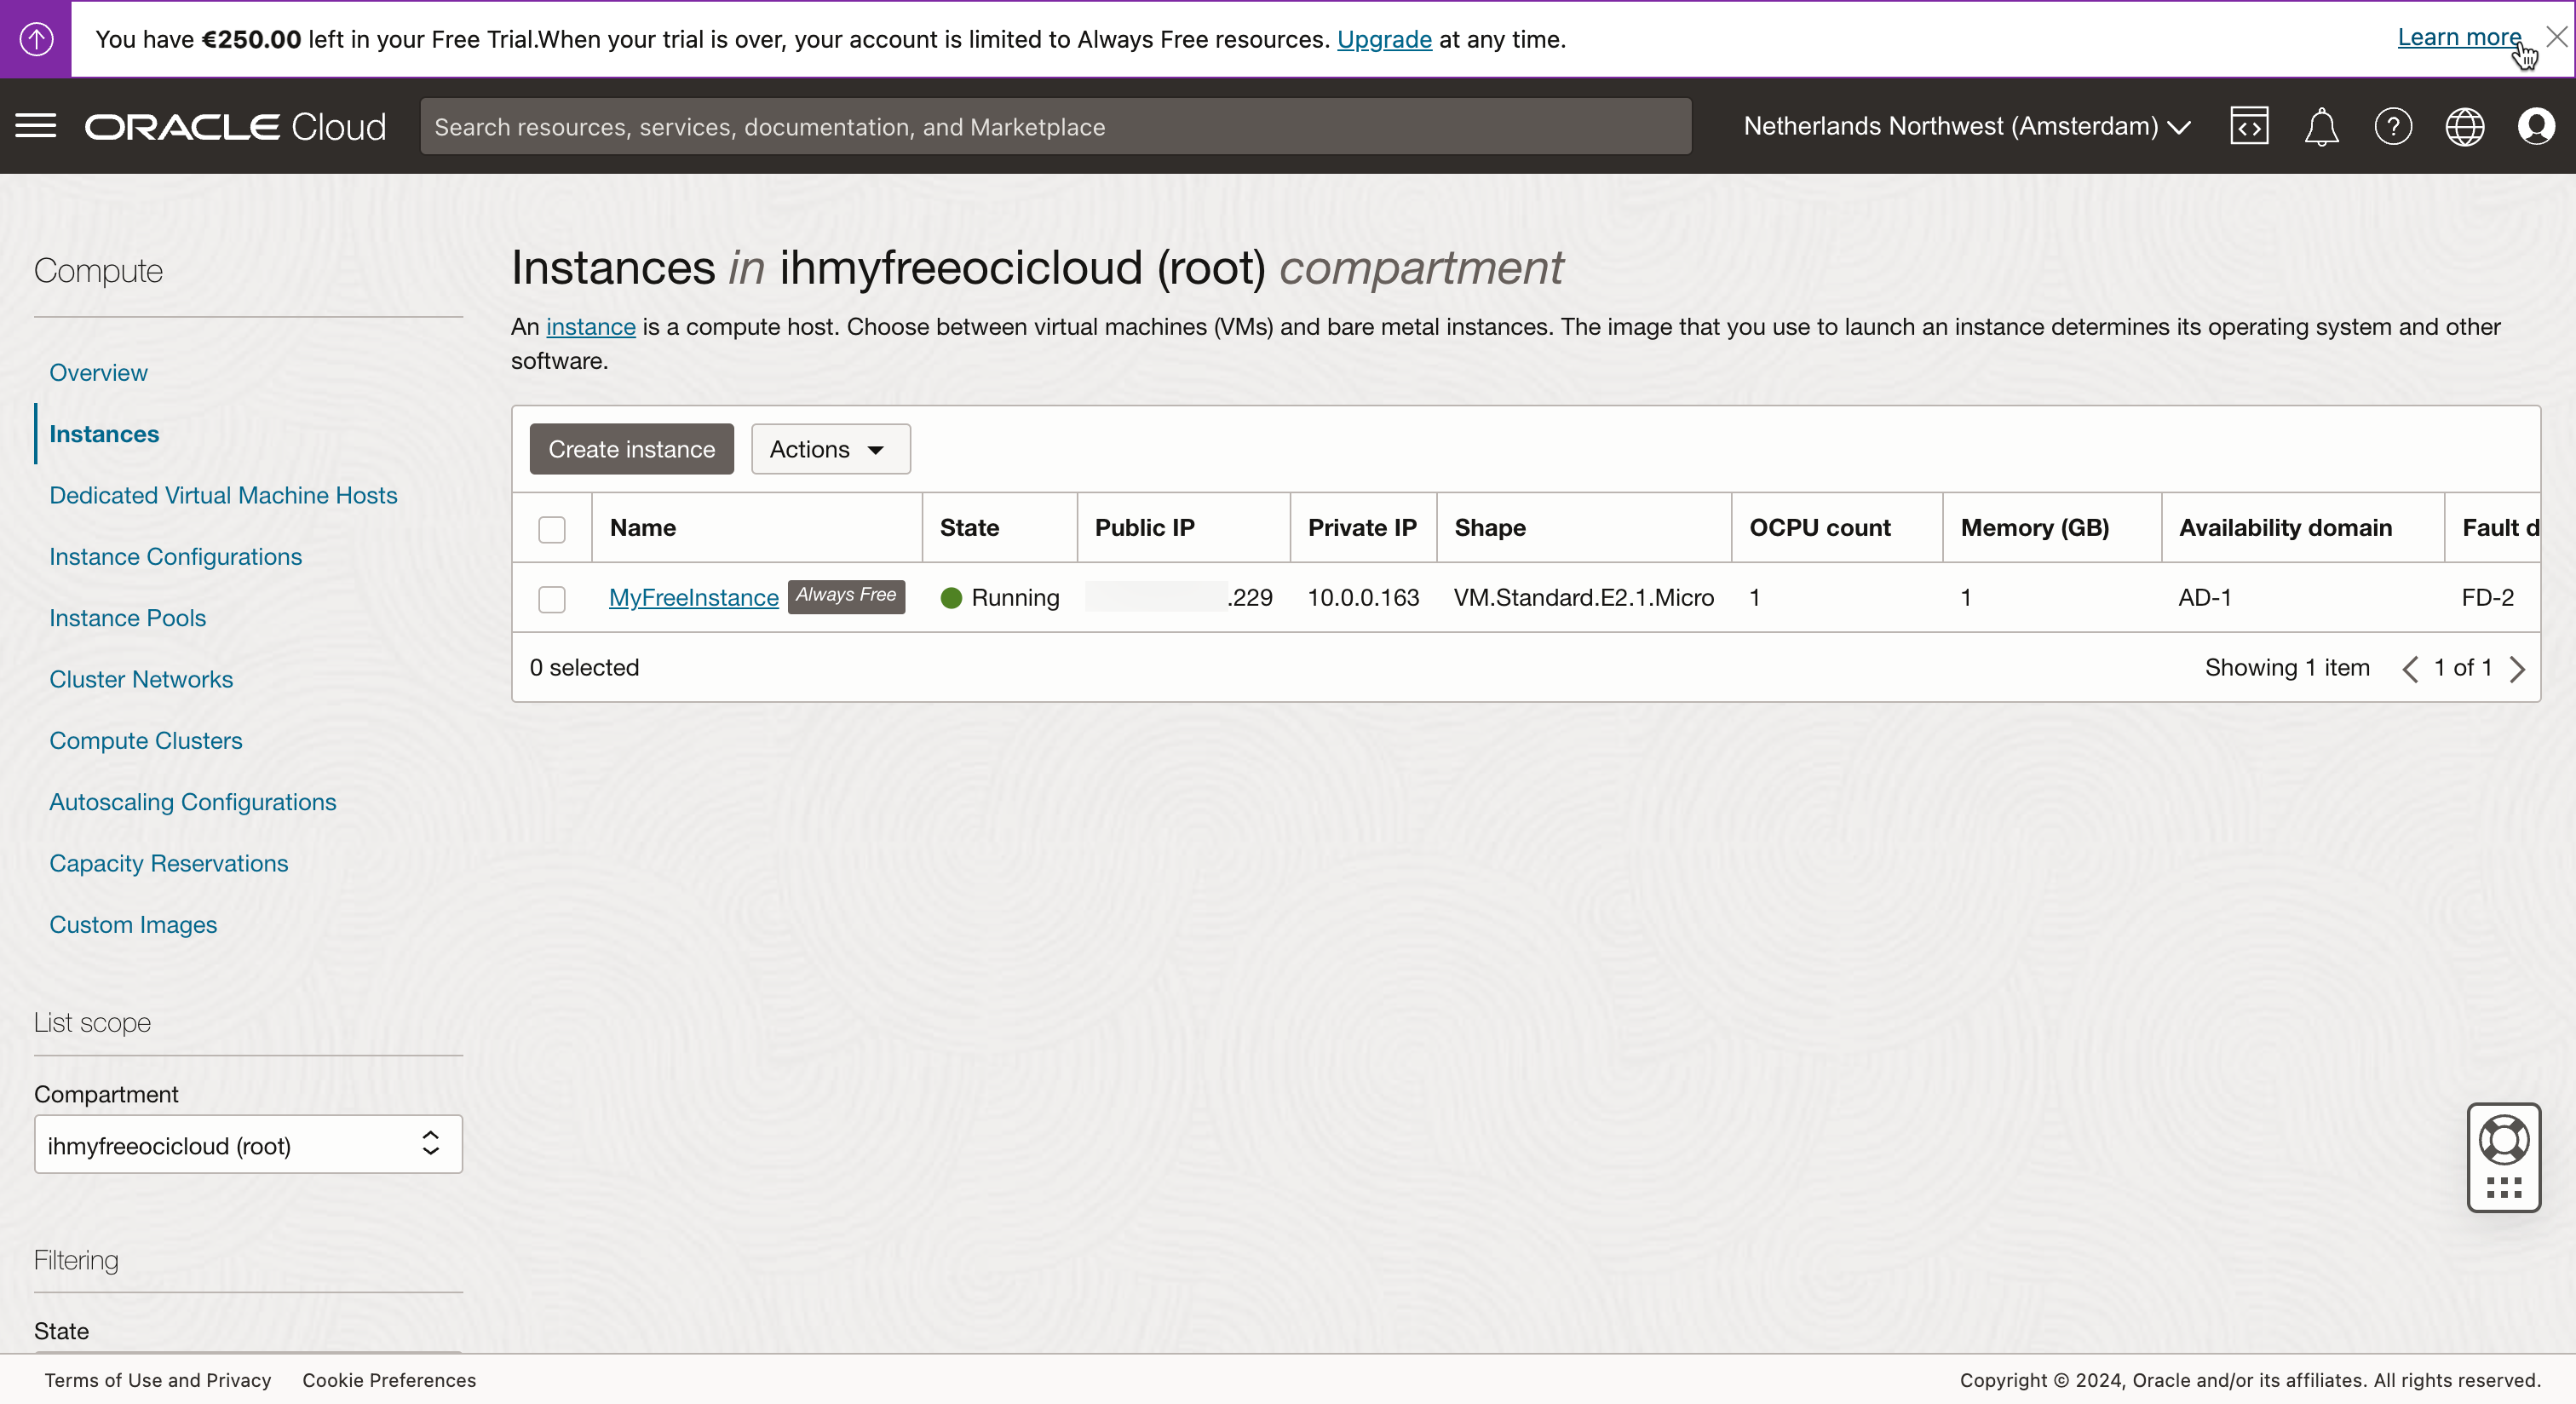Open Cloud Shell developer tools icon
The width and height of the screenshot is (2576, 1404).
[x=2249, y=126]
